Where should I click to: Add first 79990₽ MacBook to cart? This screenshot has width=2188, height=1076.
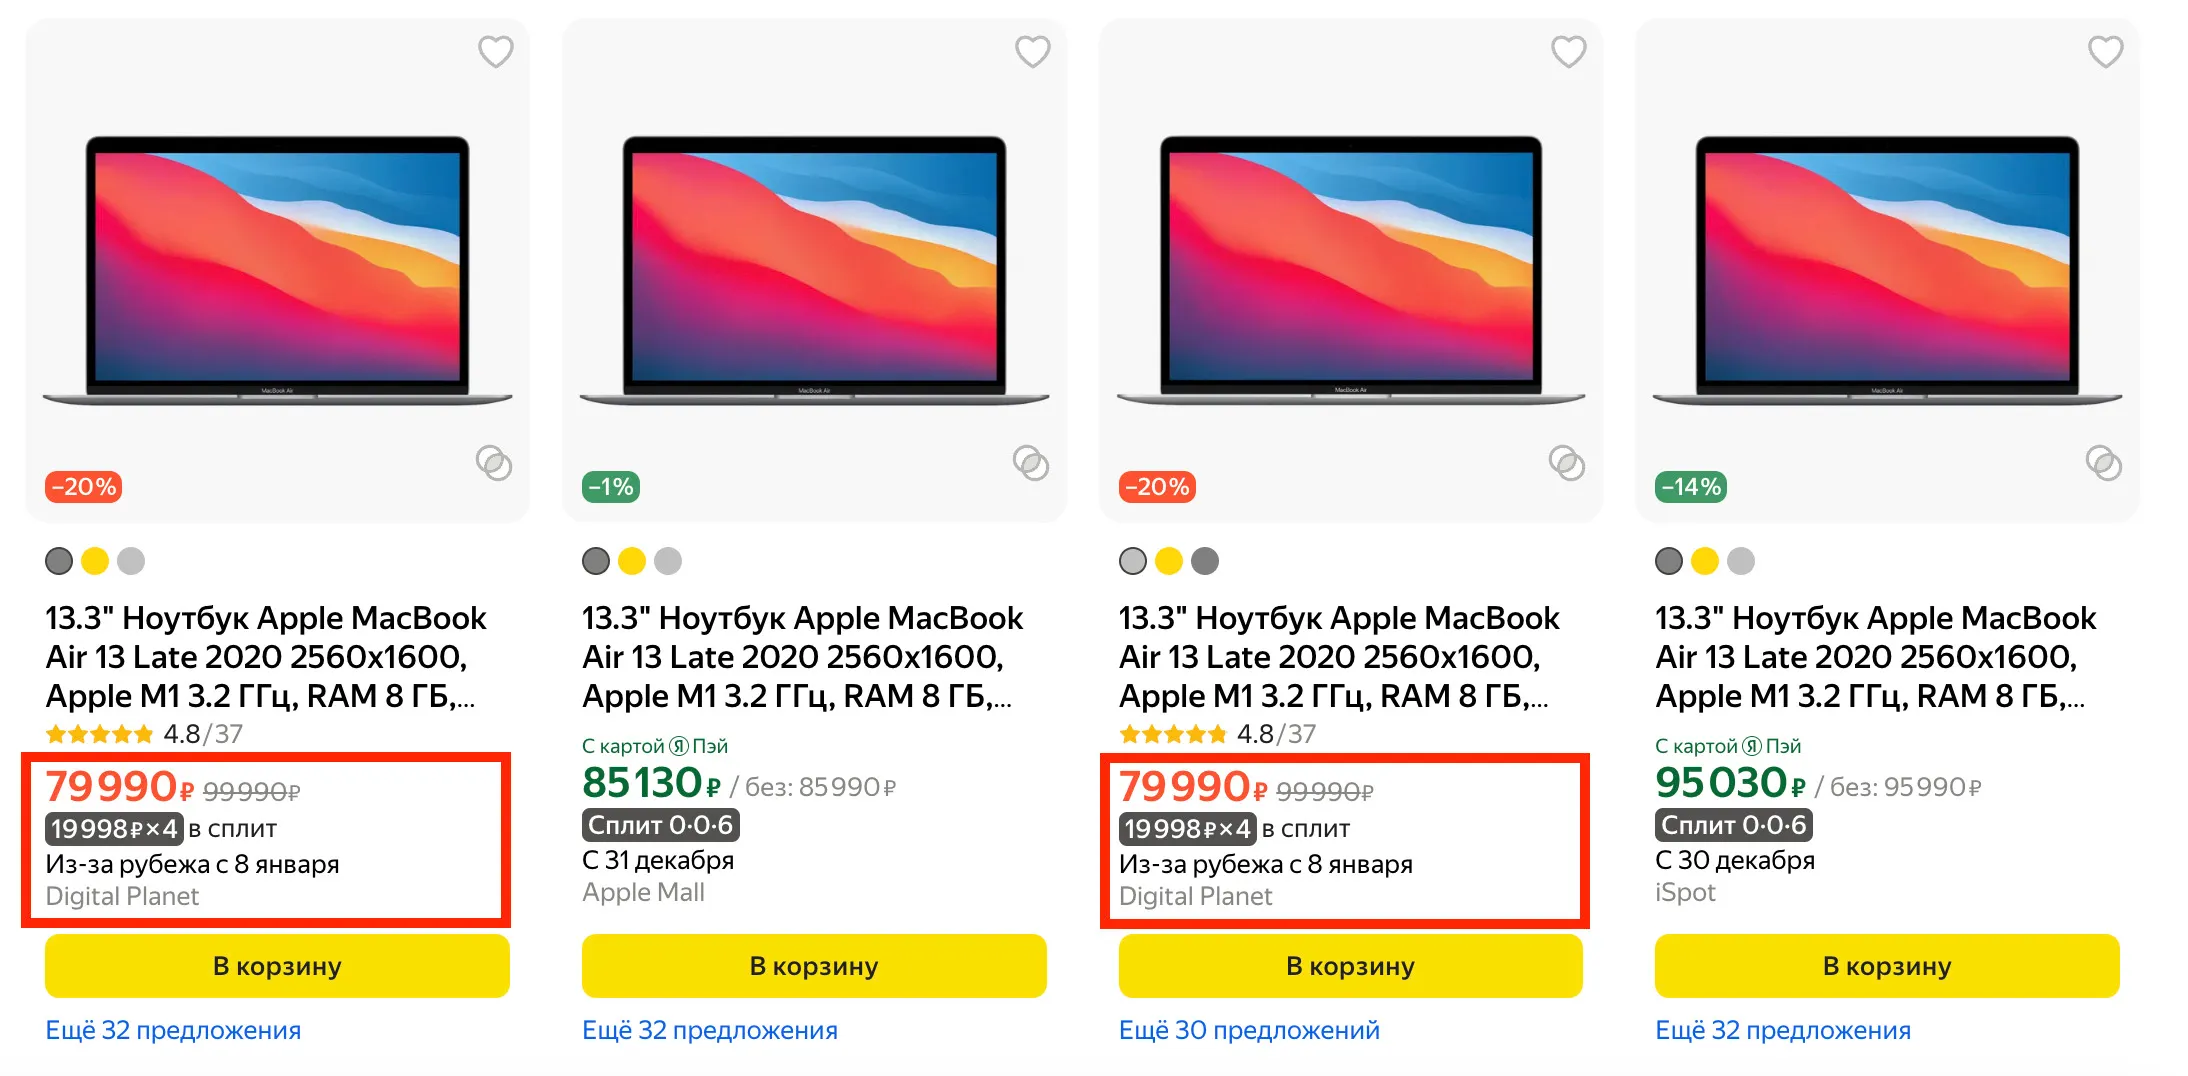[x=277, y=966]
